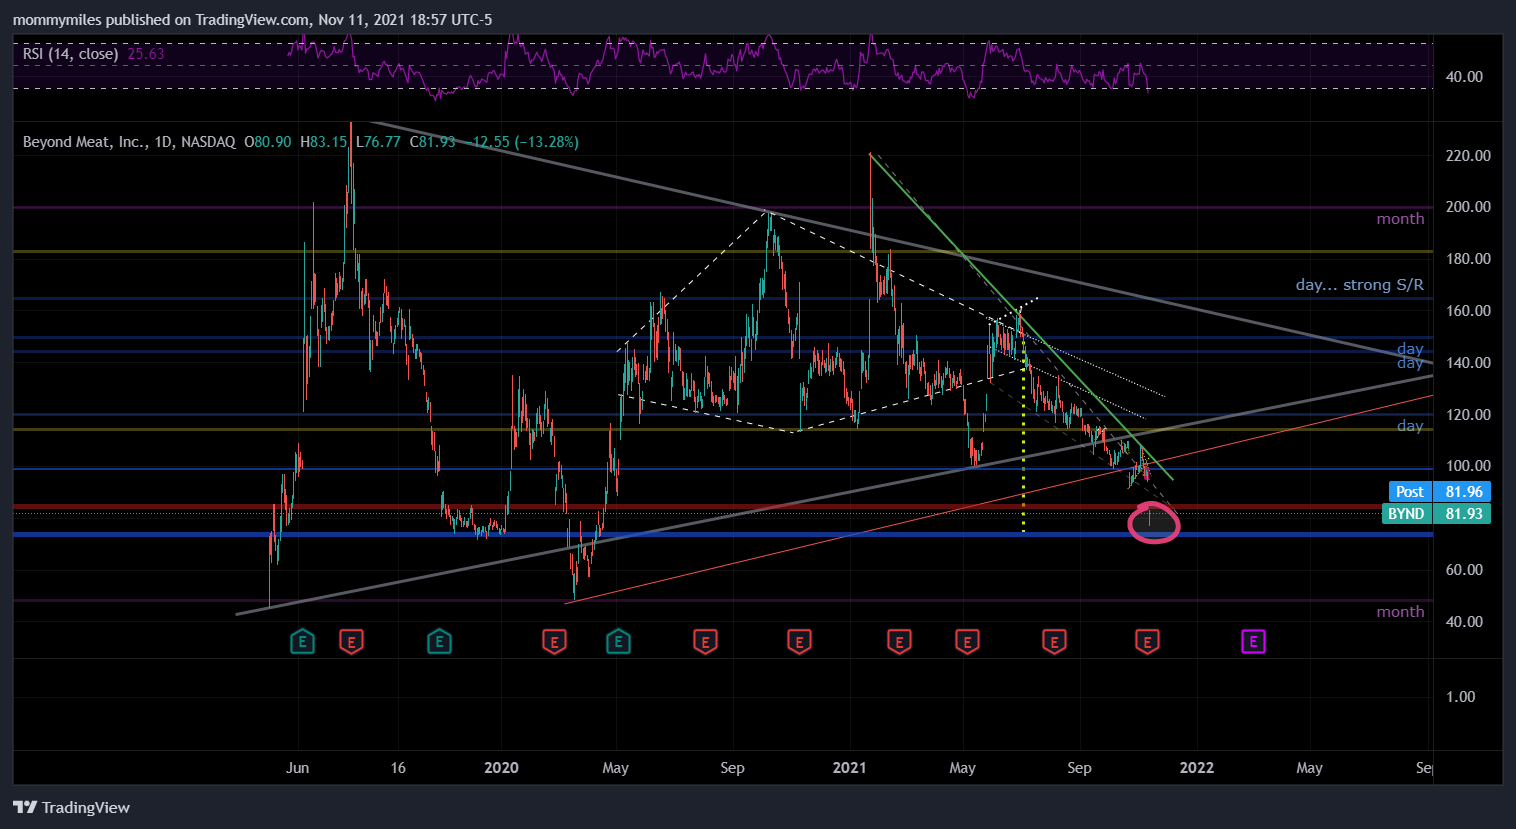Viewport: 1516px width, 829px height.
Task: Click the high price H83.15
Action: (324, 142)
